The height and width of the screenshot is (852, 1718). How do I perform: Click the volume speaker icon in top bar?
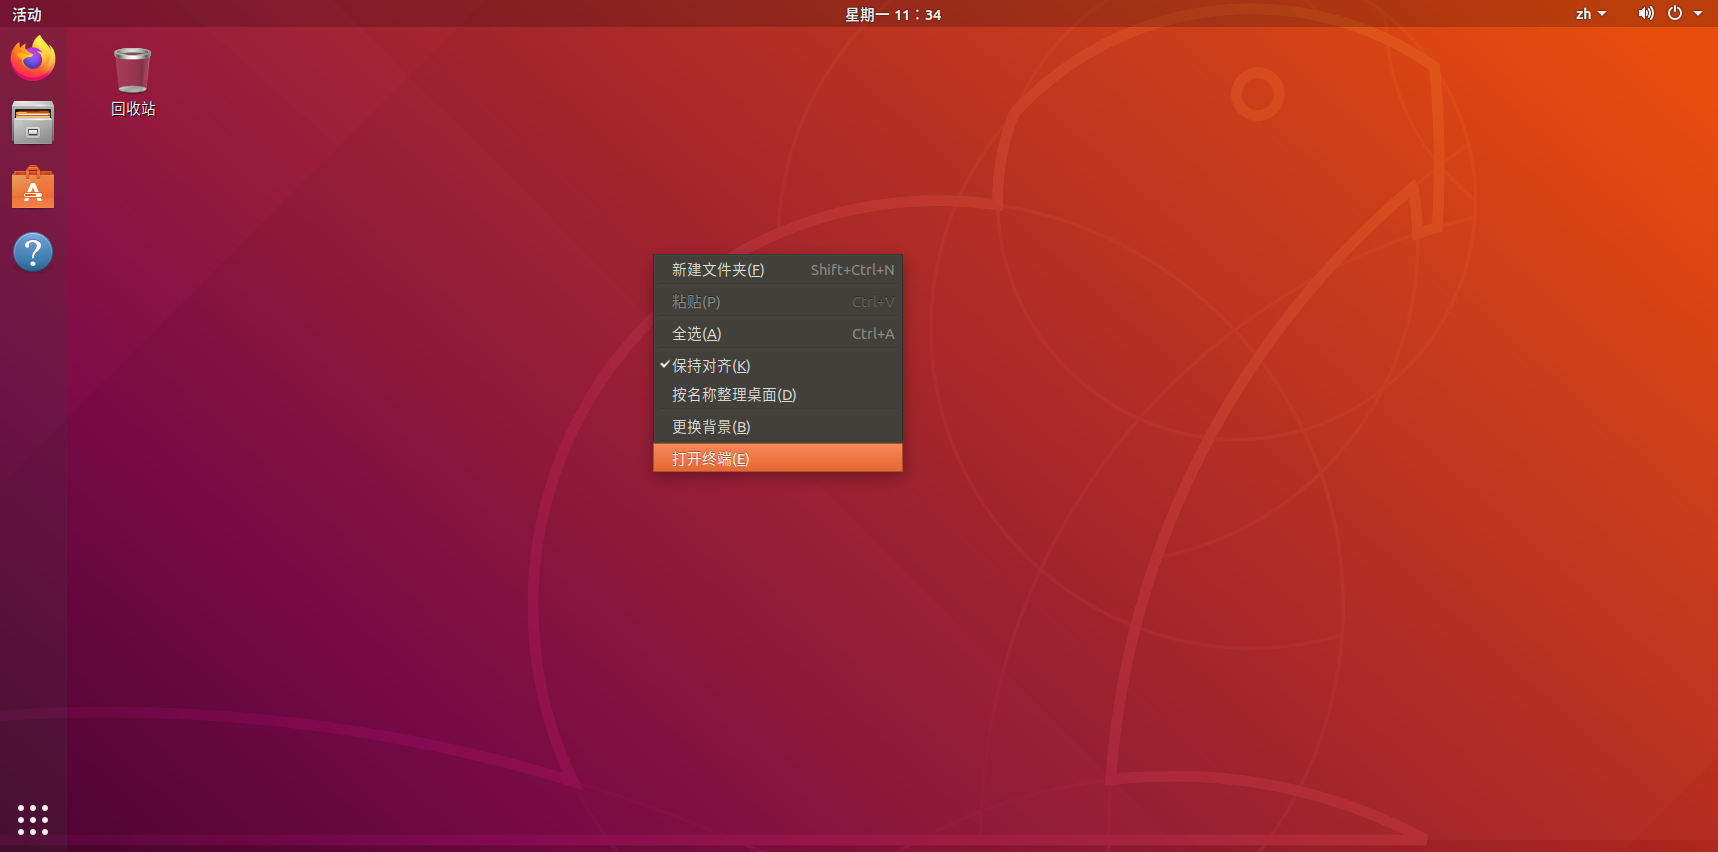coord(1645,14)
